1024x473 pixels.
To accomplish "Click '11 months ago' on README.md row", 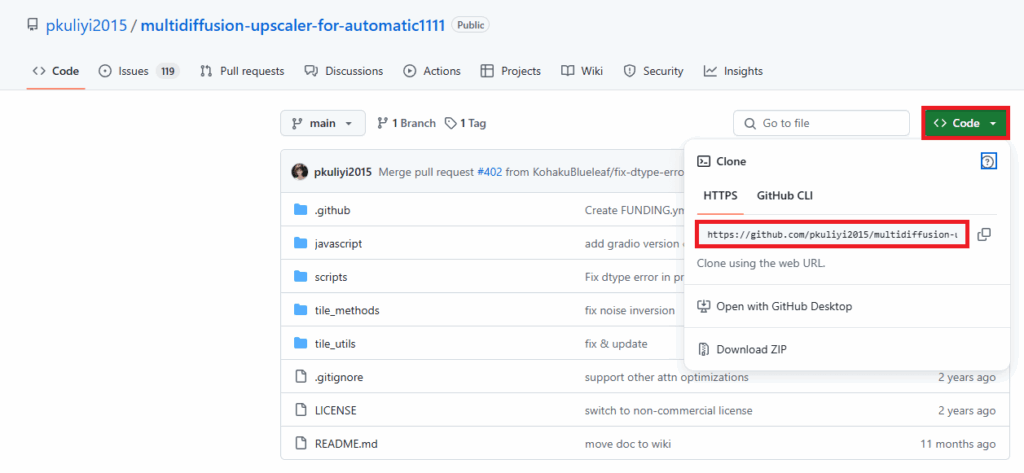I will [958, 444].
